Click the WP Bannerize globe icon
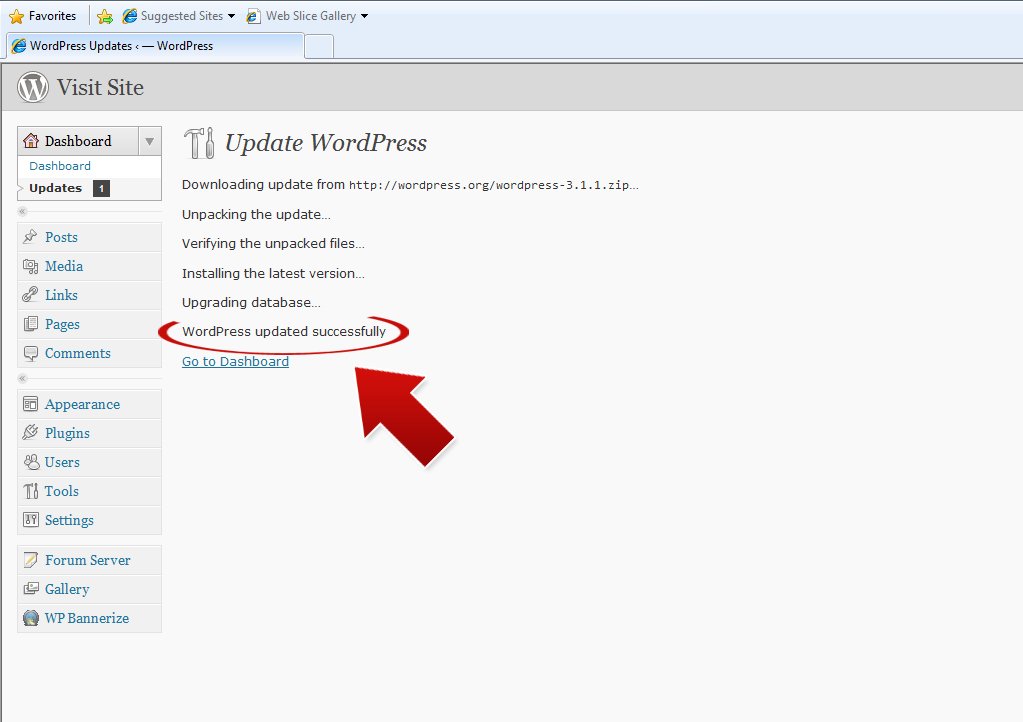Image resolution: width=1023 pixels, height=722 pixels. tap(30, 618)
